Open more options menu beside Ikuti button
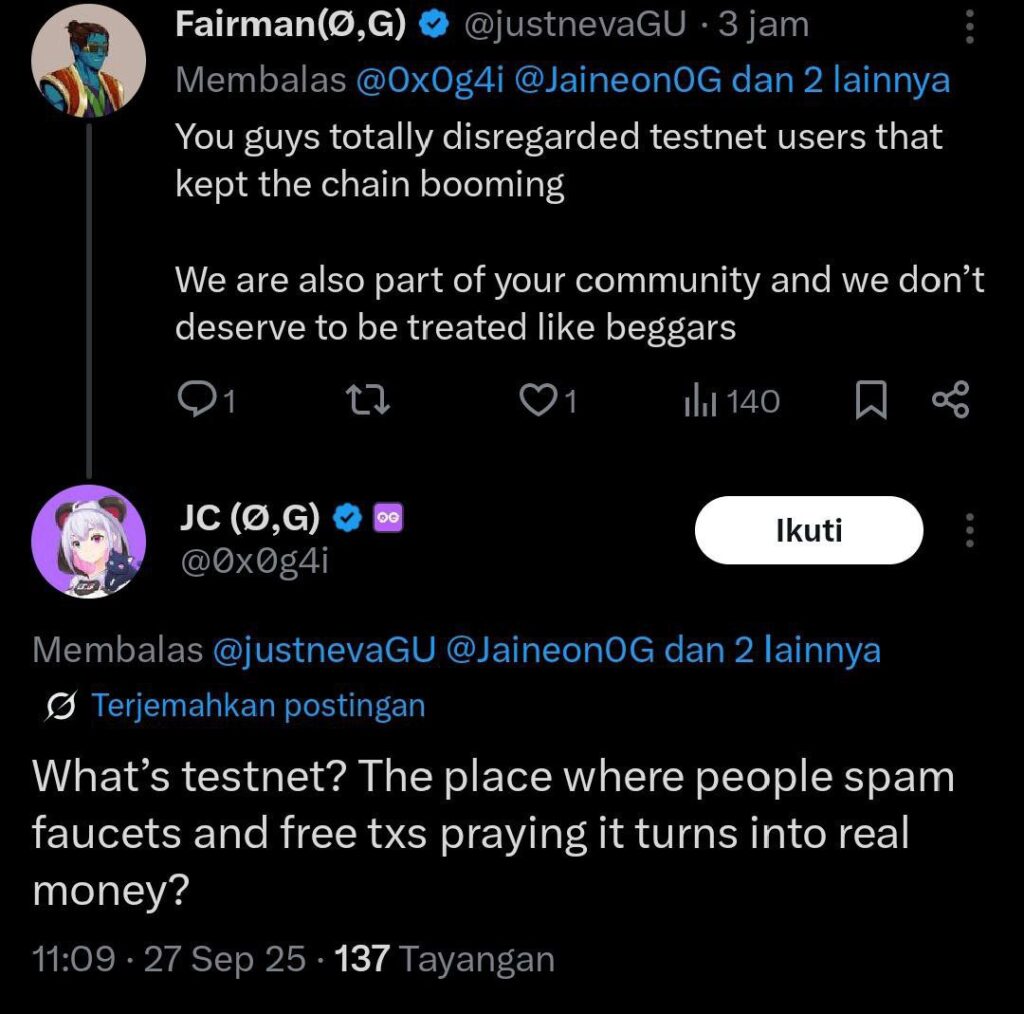The width and height of the screenshot is (1024, 1014). (968, 530)
